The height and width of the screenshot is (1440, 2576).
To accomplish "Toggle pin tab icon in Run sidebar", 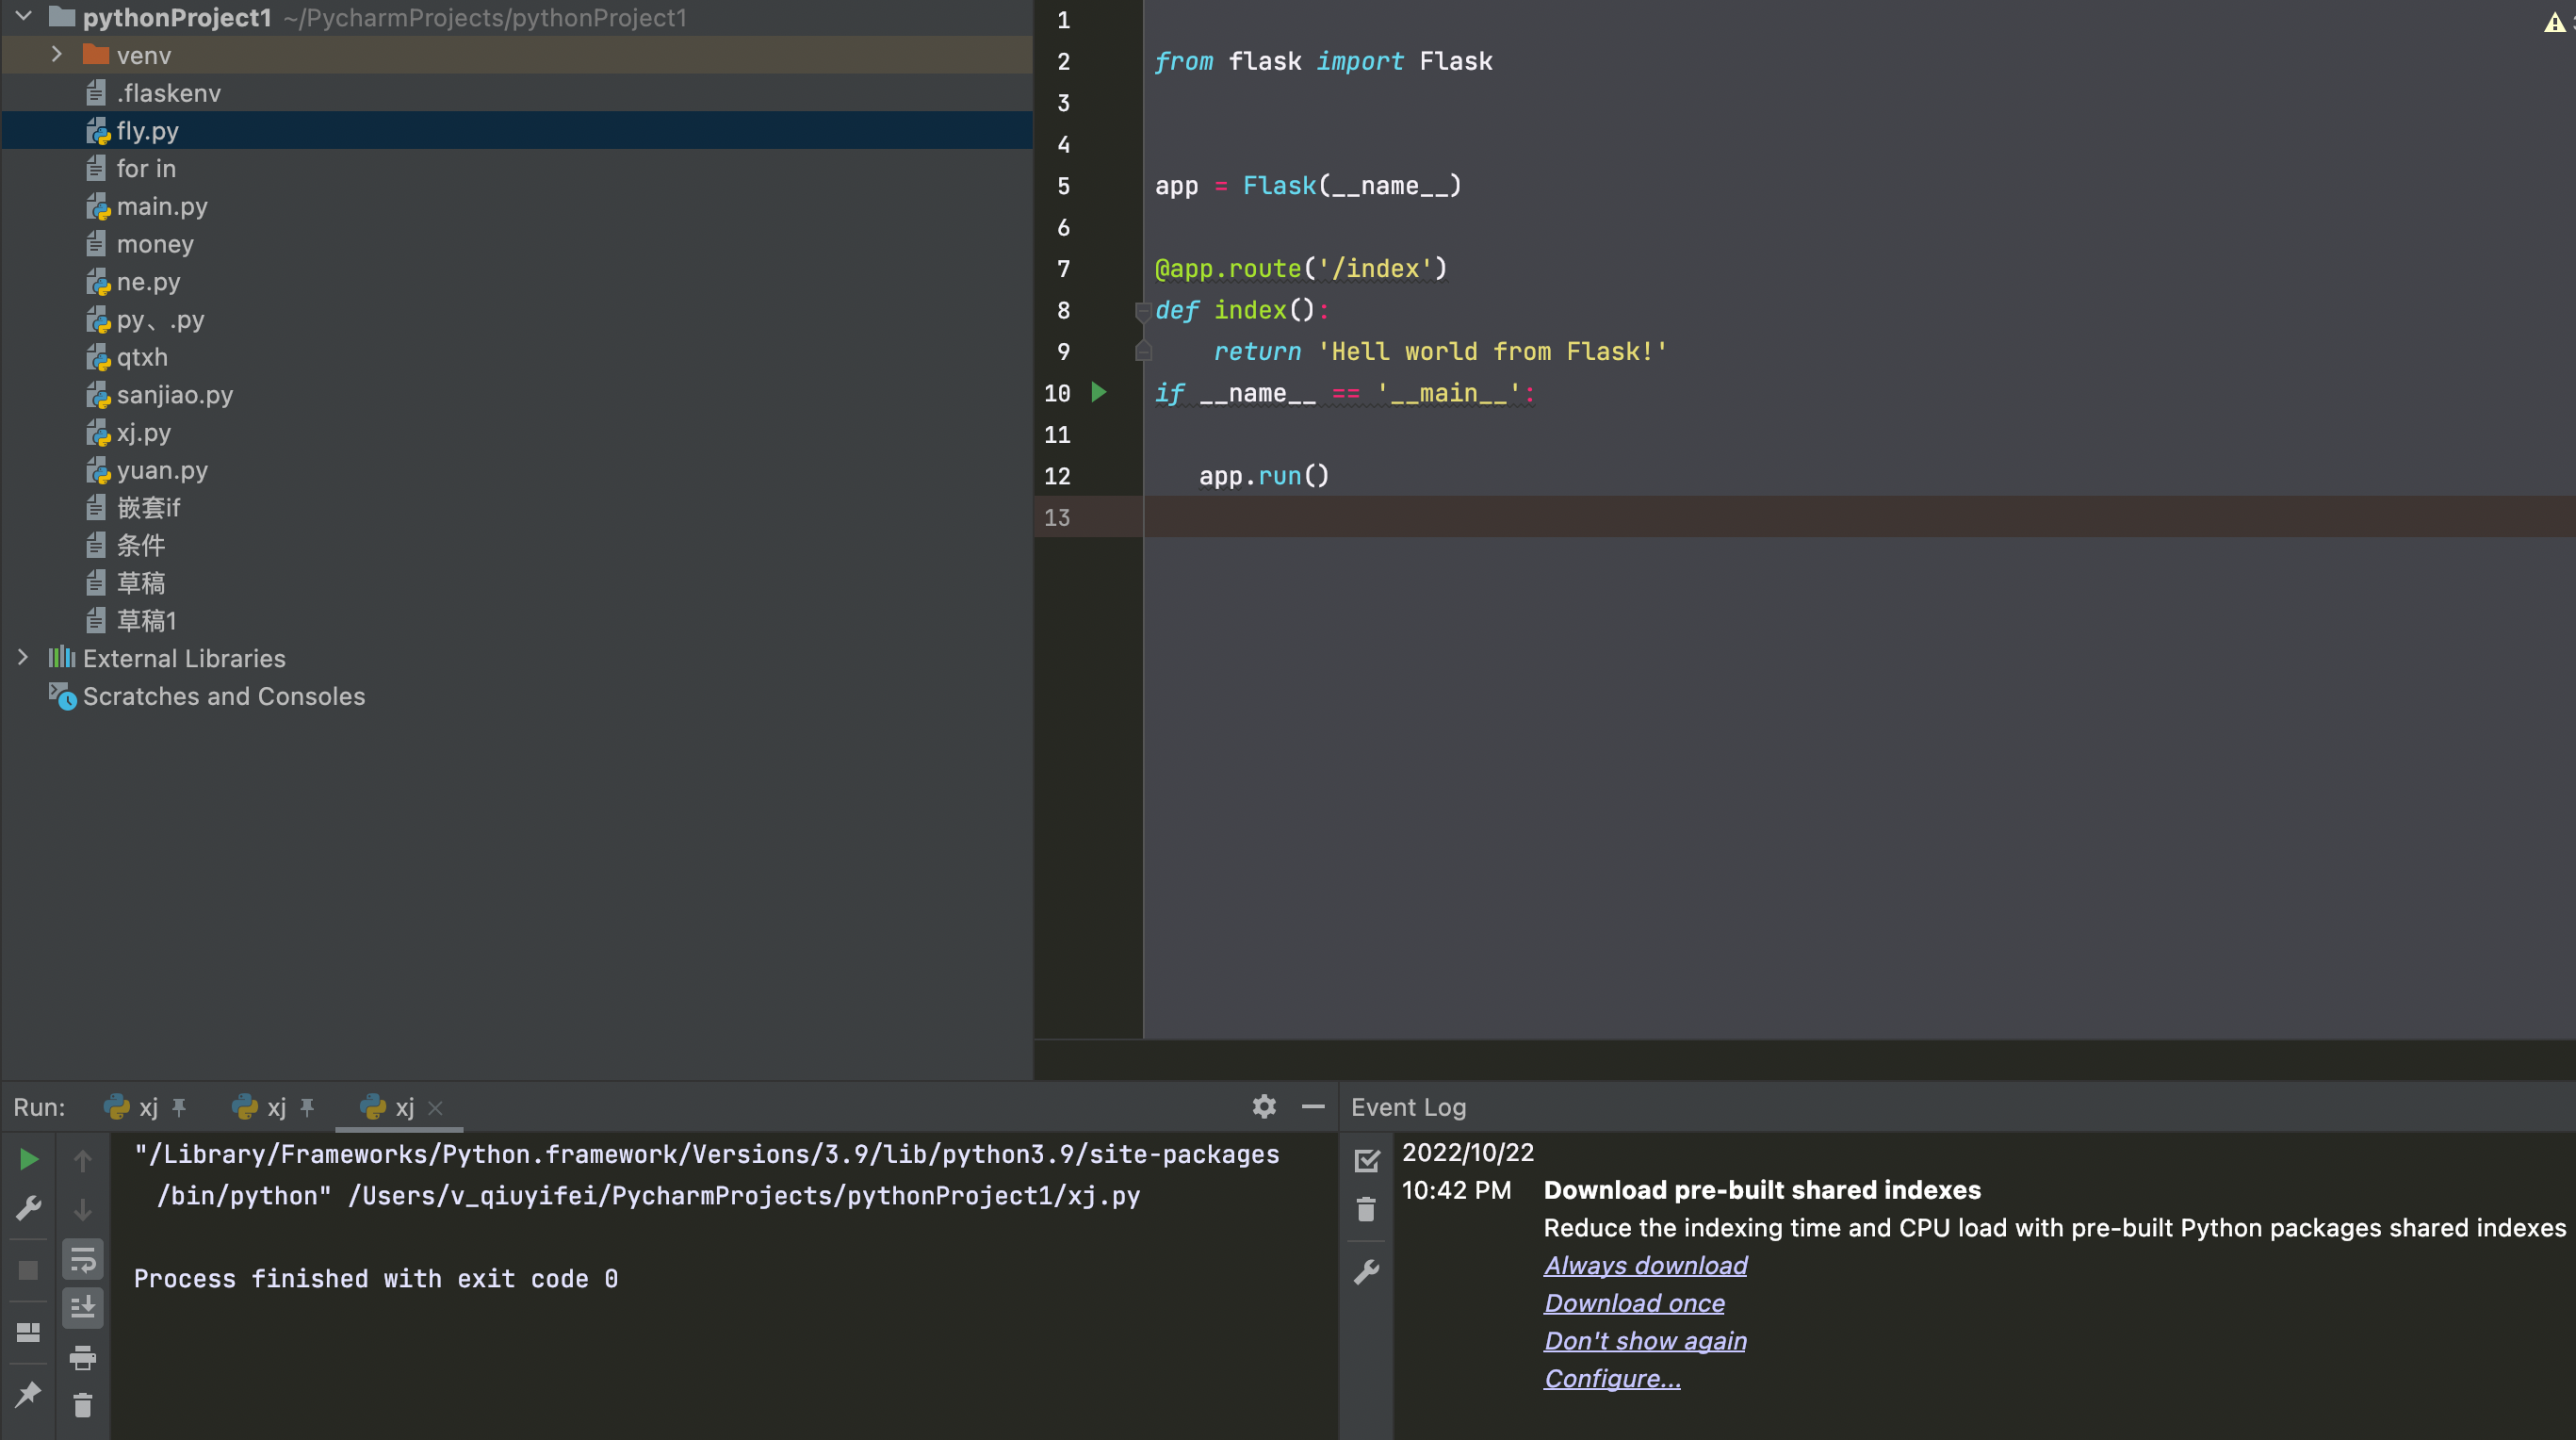I will [29, 1393].
